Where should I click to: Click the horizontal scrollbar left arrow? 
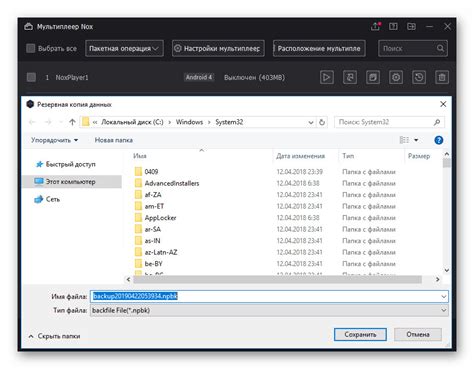click(129, 279)
